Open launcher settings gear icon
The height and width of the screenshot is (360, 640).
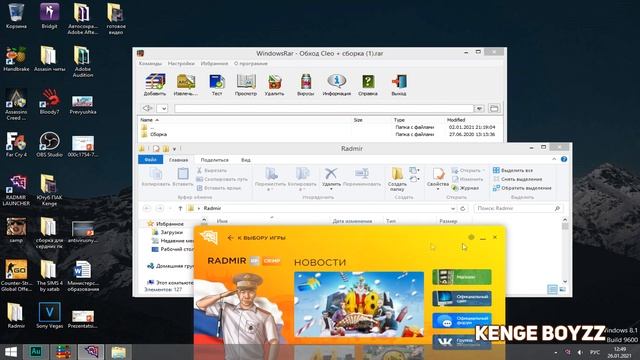coord(471,237)
